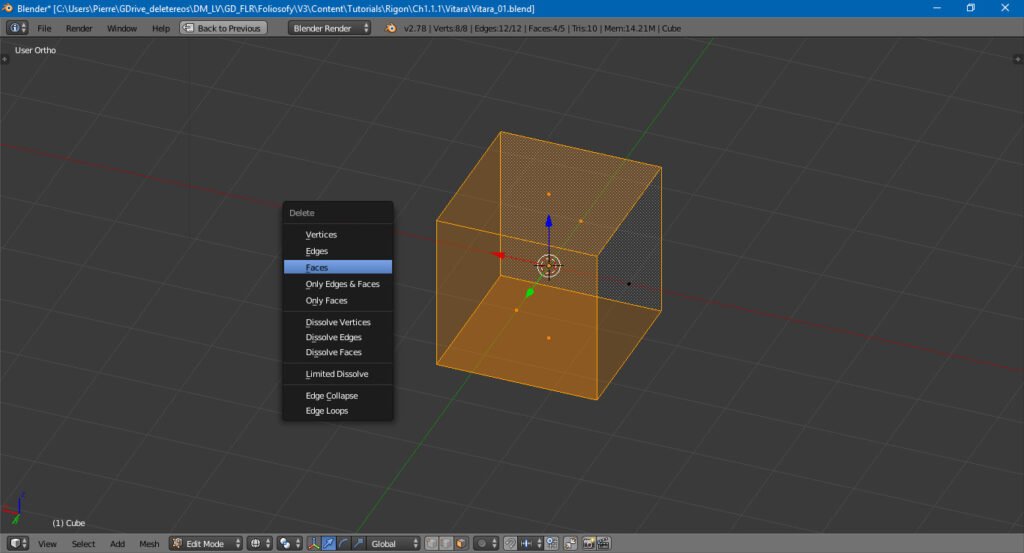Choose Only Edges & Faces
1024x553 pixels.
(x=338, y=284)
